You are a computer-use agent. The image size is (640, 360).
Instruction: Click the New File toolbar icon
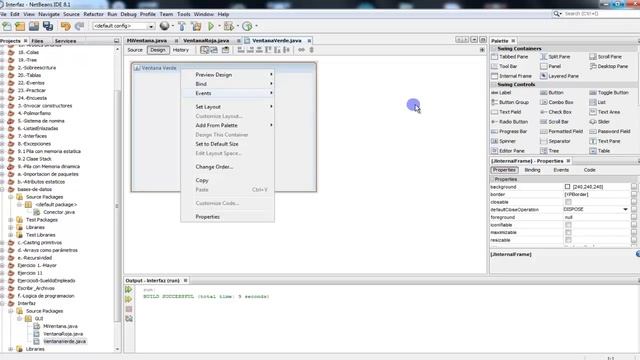click(x=7, y=26)
